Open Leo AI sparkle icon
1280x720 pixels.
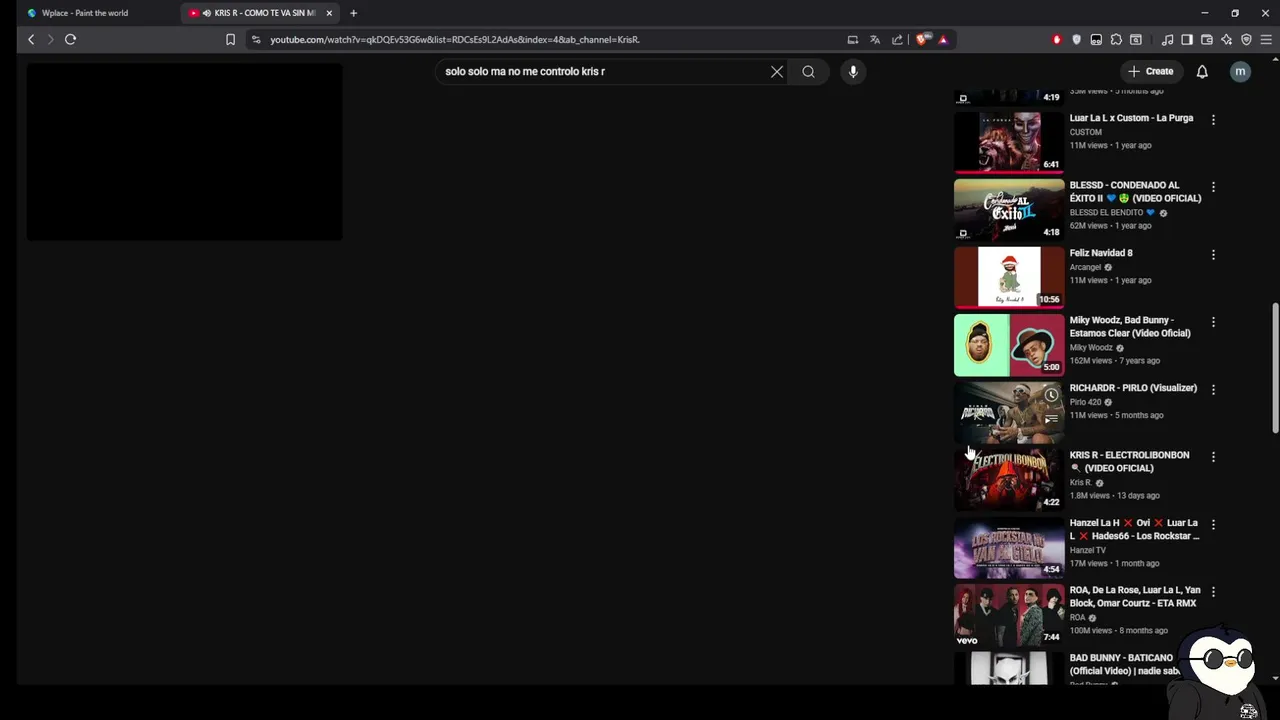coord(1227,39)
